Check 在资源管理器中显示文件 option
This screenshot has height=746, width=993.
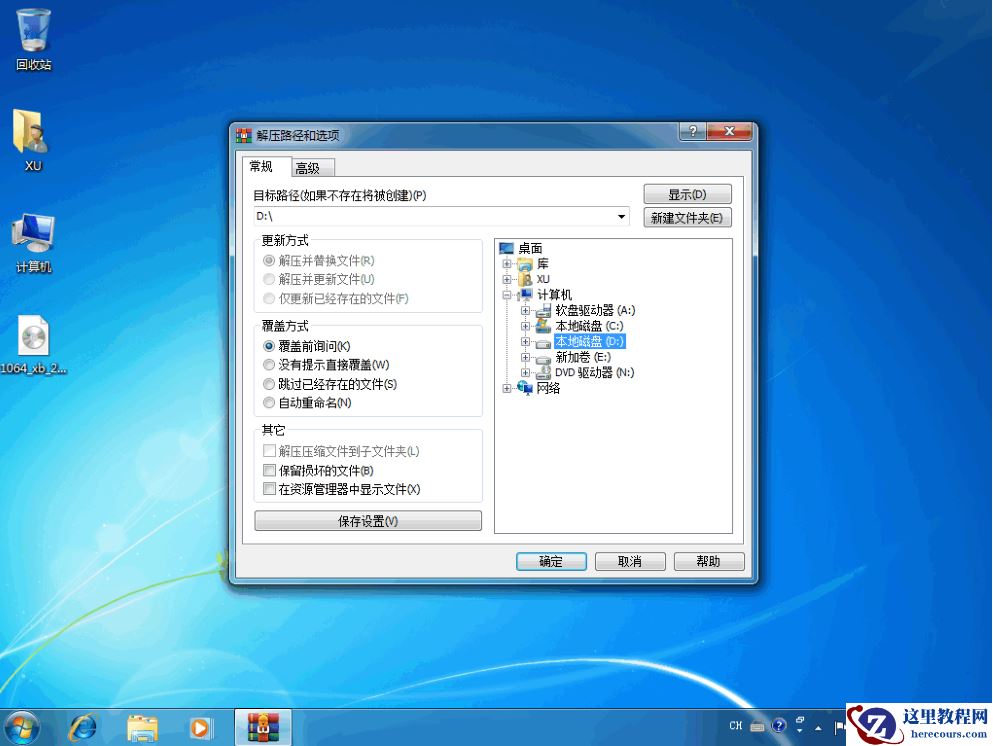(x=269, y=489)
